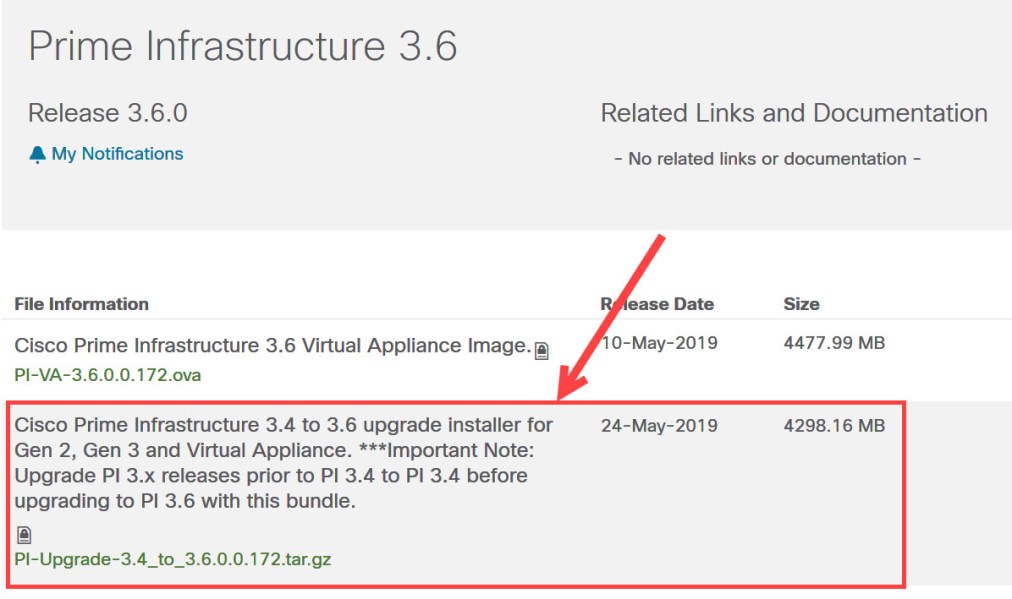This screenshot has width=1012, height=599.
Task: Download PI-VA-3.6.0.0.172.ova
Action: 103,375
